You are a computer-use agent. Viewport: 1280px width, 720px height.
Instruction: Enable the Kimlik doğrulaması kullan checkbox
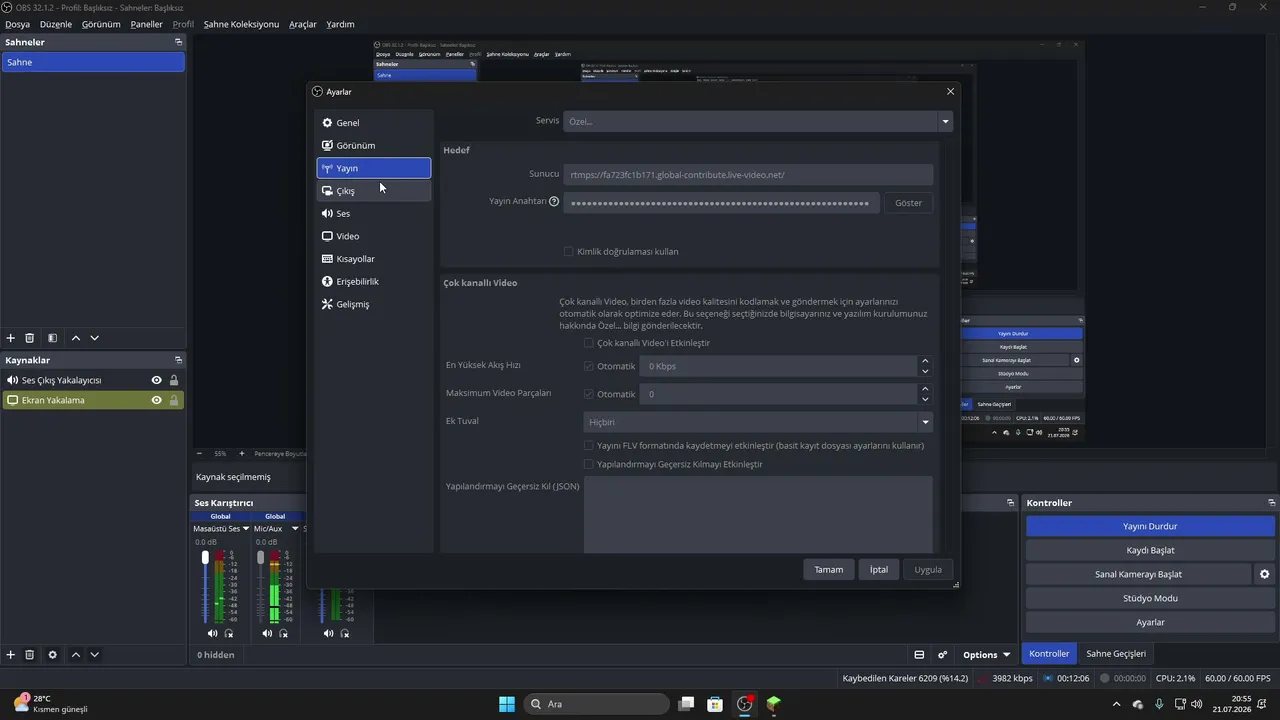568,251
